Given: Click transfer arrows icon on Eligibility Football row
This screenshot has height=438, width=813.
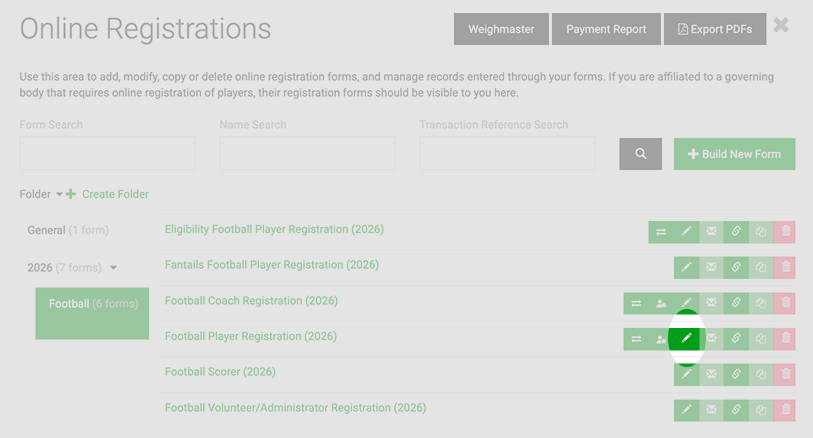Looking at the screenshot, I should pos(661,232).
